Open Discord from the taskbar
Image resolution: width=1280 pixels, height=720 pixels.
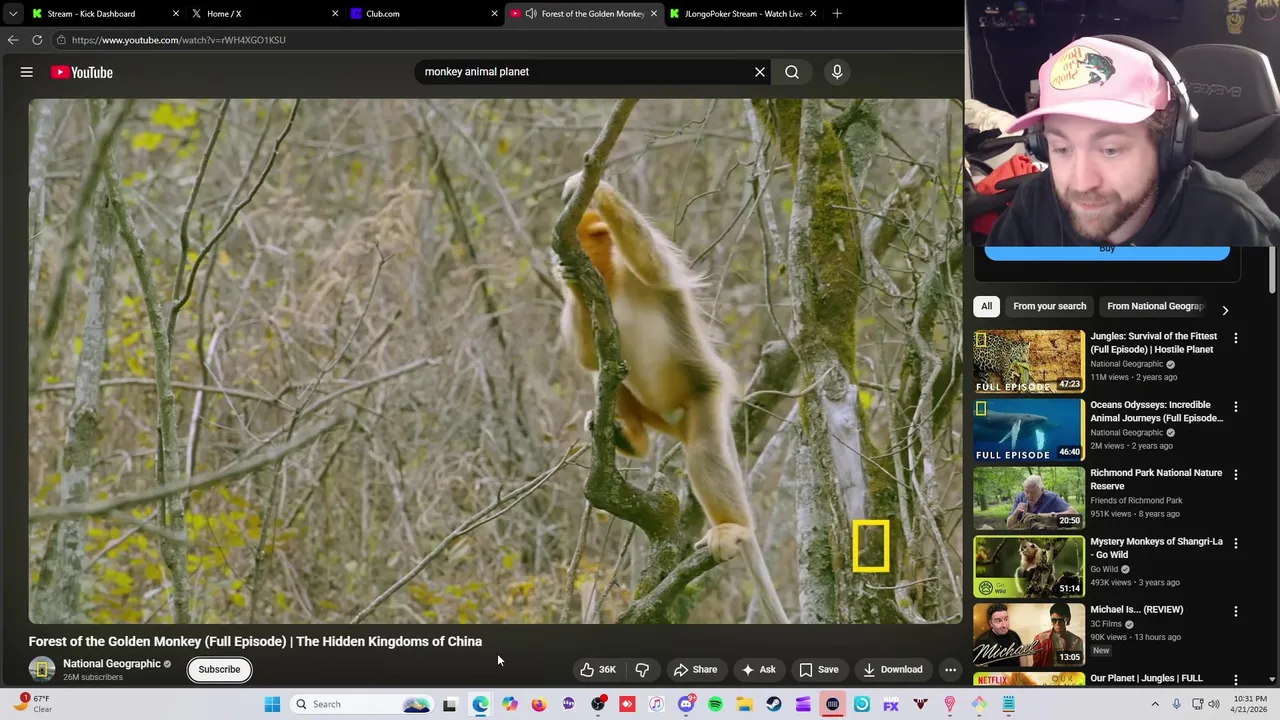(x=686, y=704)
